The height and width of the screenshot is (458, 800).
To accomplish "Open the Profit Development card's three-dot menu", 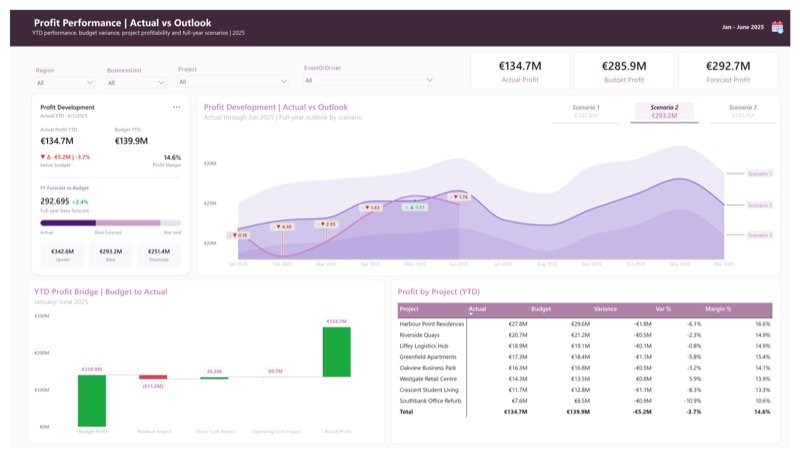I will pyautogui.click(x=177, y=107).
